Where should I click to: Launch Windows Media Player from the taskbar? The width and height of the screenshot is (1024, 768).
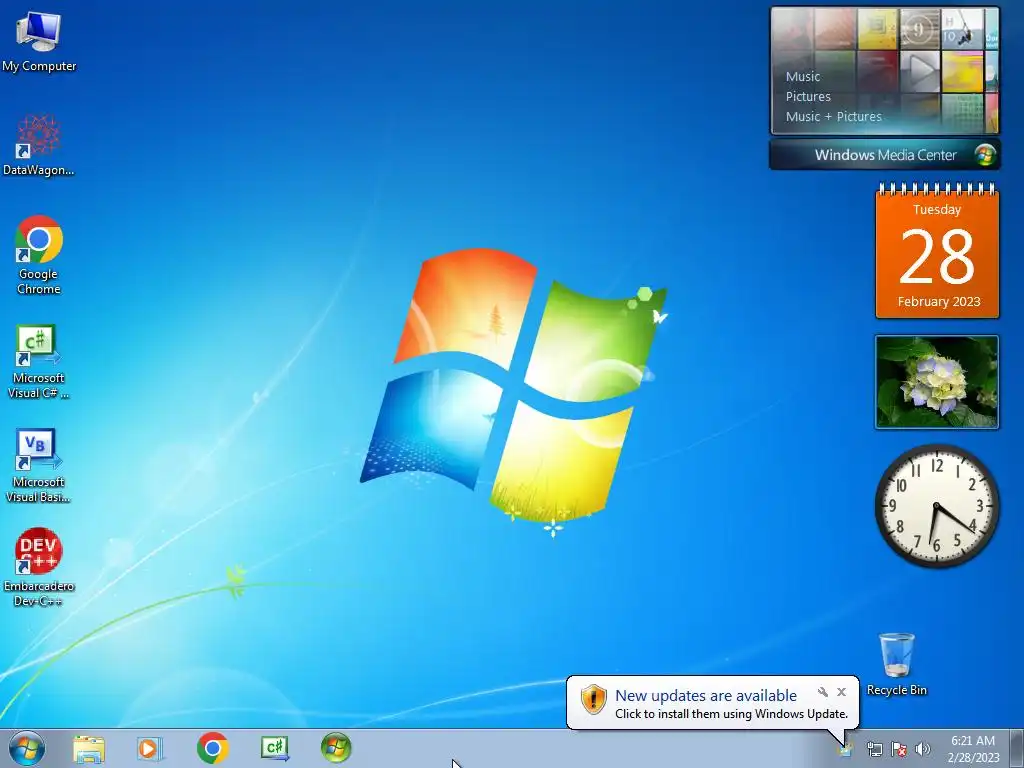[150, 748]
